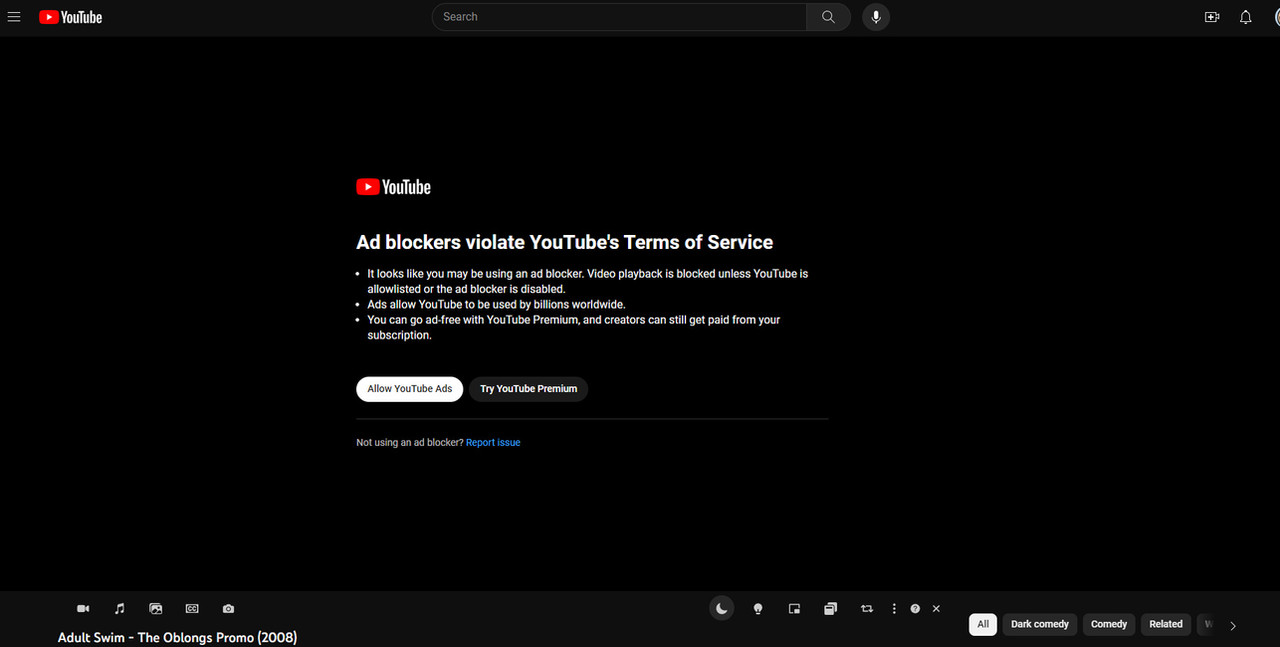This screenshot has width=1280, height=647.
Task: Click the video camera icon in the toolbar
Action: pyautogui.click(x=83, y=609)
